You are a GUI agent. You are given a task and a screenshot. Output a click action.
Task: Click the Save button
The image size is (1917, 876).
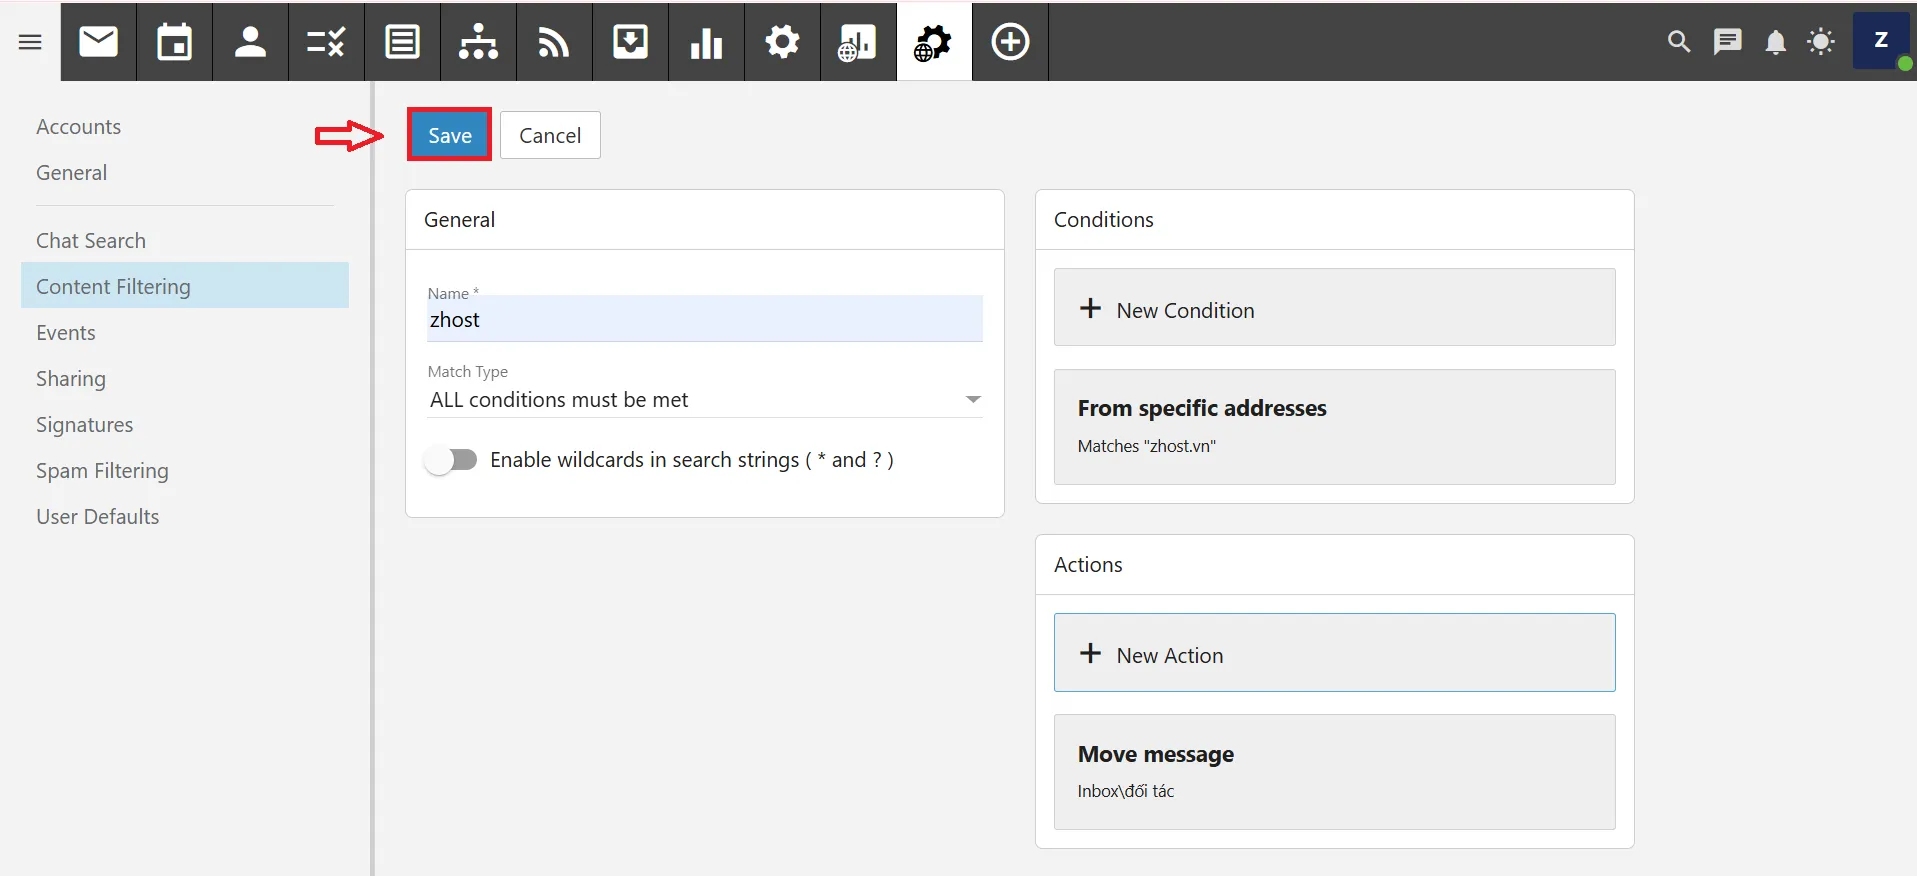[450, 135]
